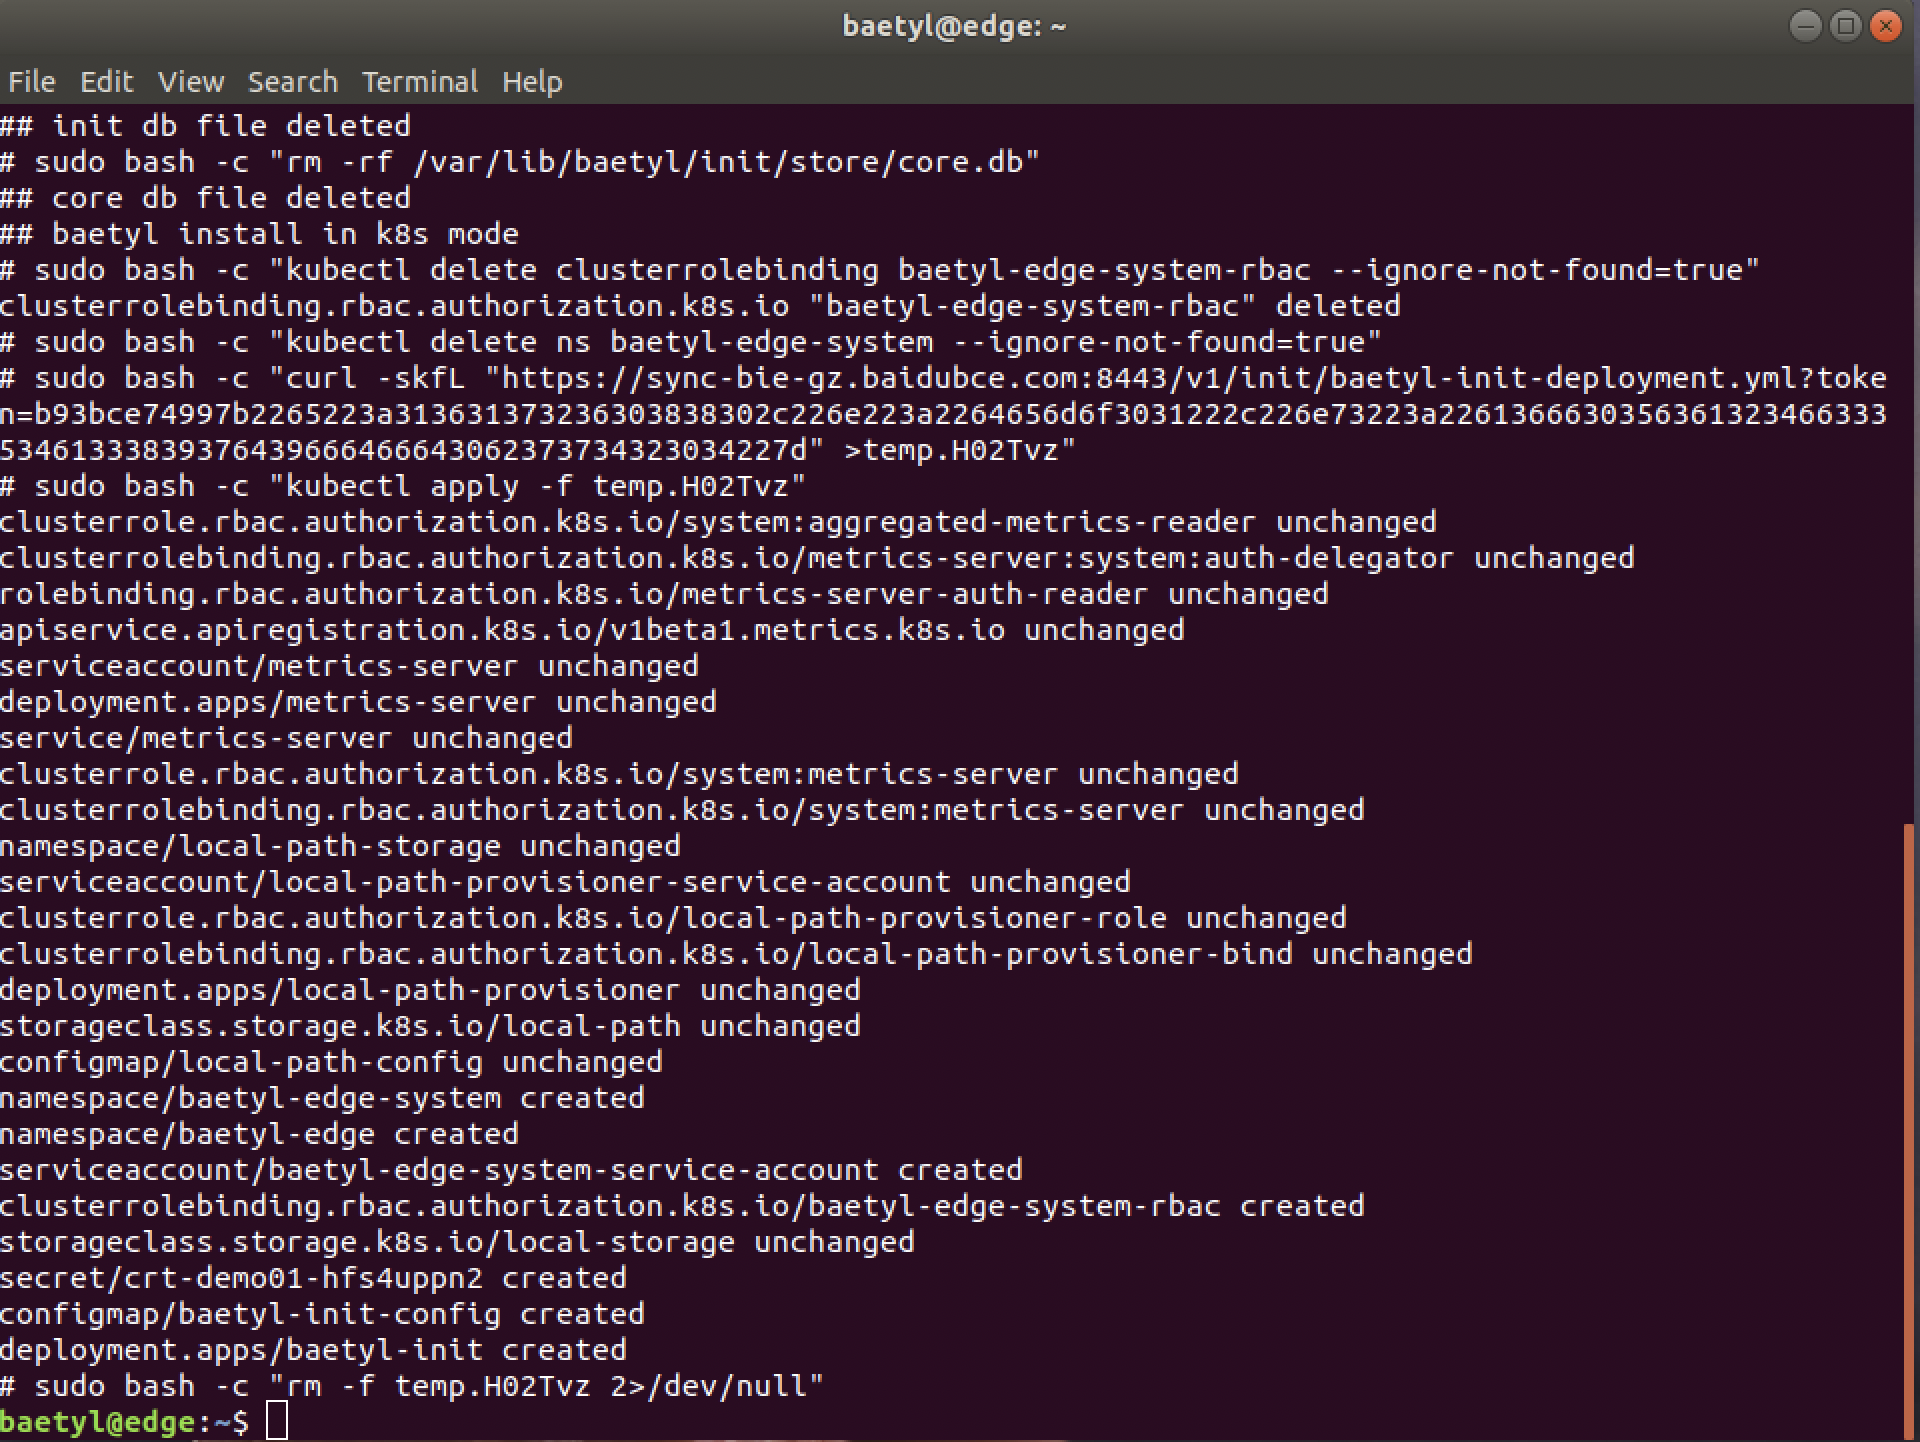Click the namespace/baetyl-edge-system created line
The image size is (1920, 1442).
coord(322,1098)
